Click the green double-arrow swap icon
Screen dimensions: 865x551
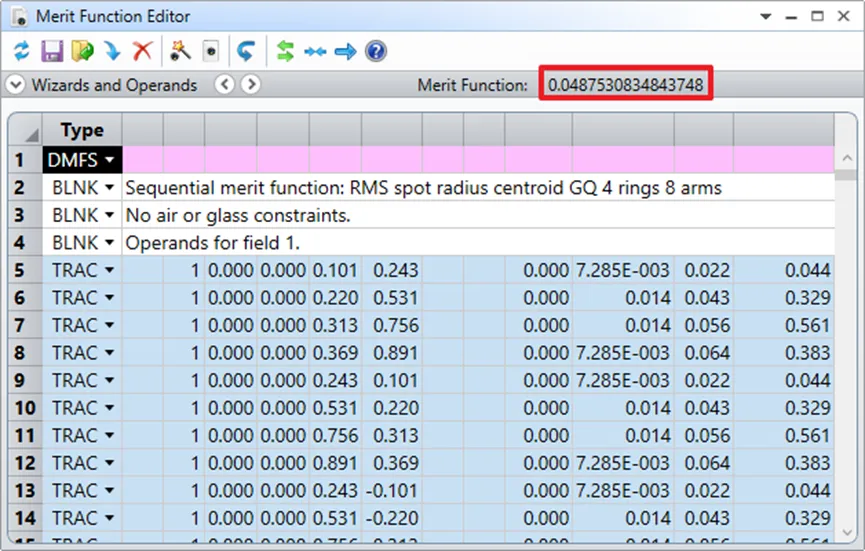[285, 51]
